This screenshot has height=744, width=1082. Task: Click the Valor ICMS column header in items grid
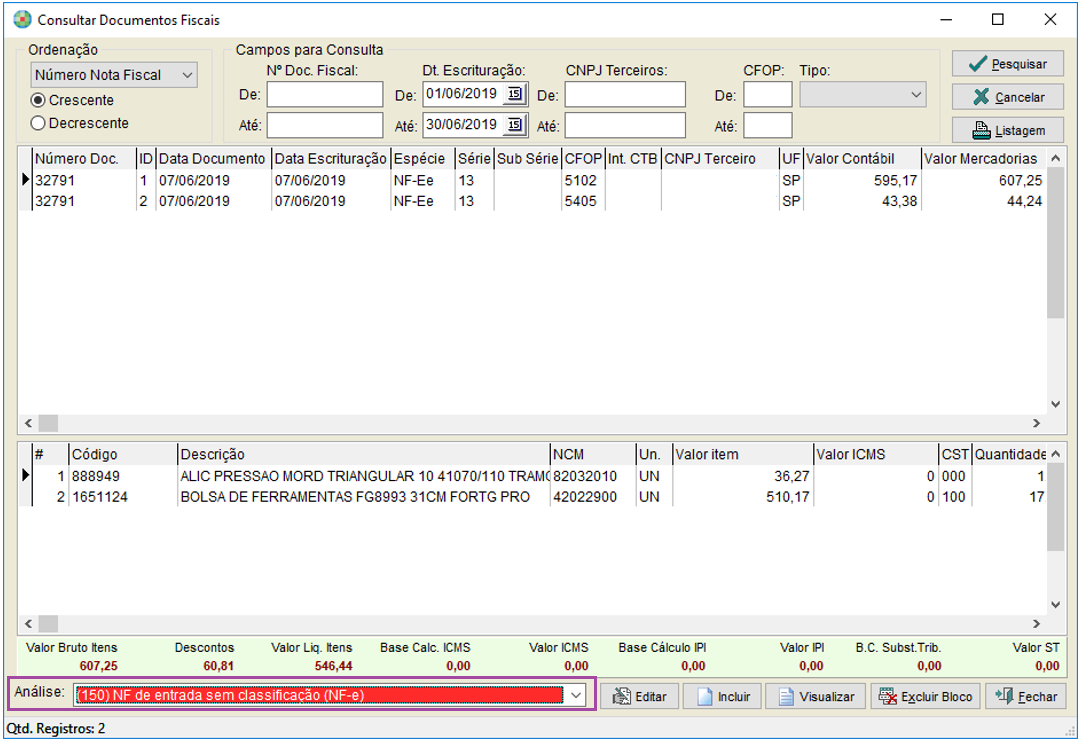tap(876, 455)
